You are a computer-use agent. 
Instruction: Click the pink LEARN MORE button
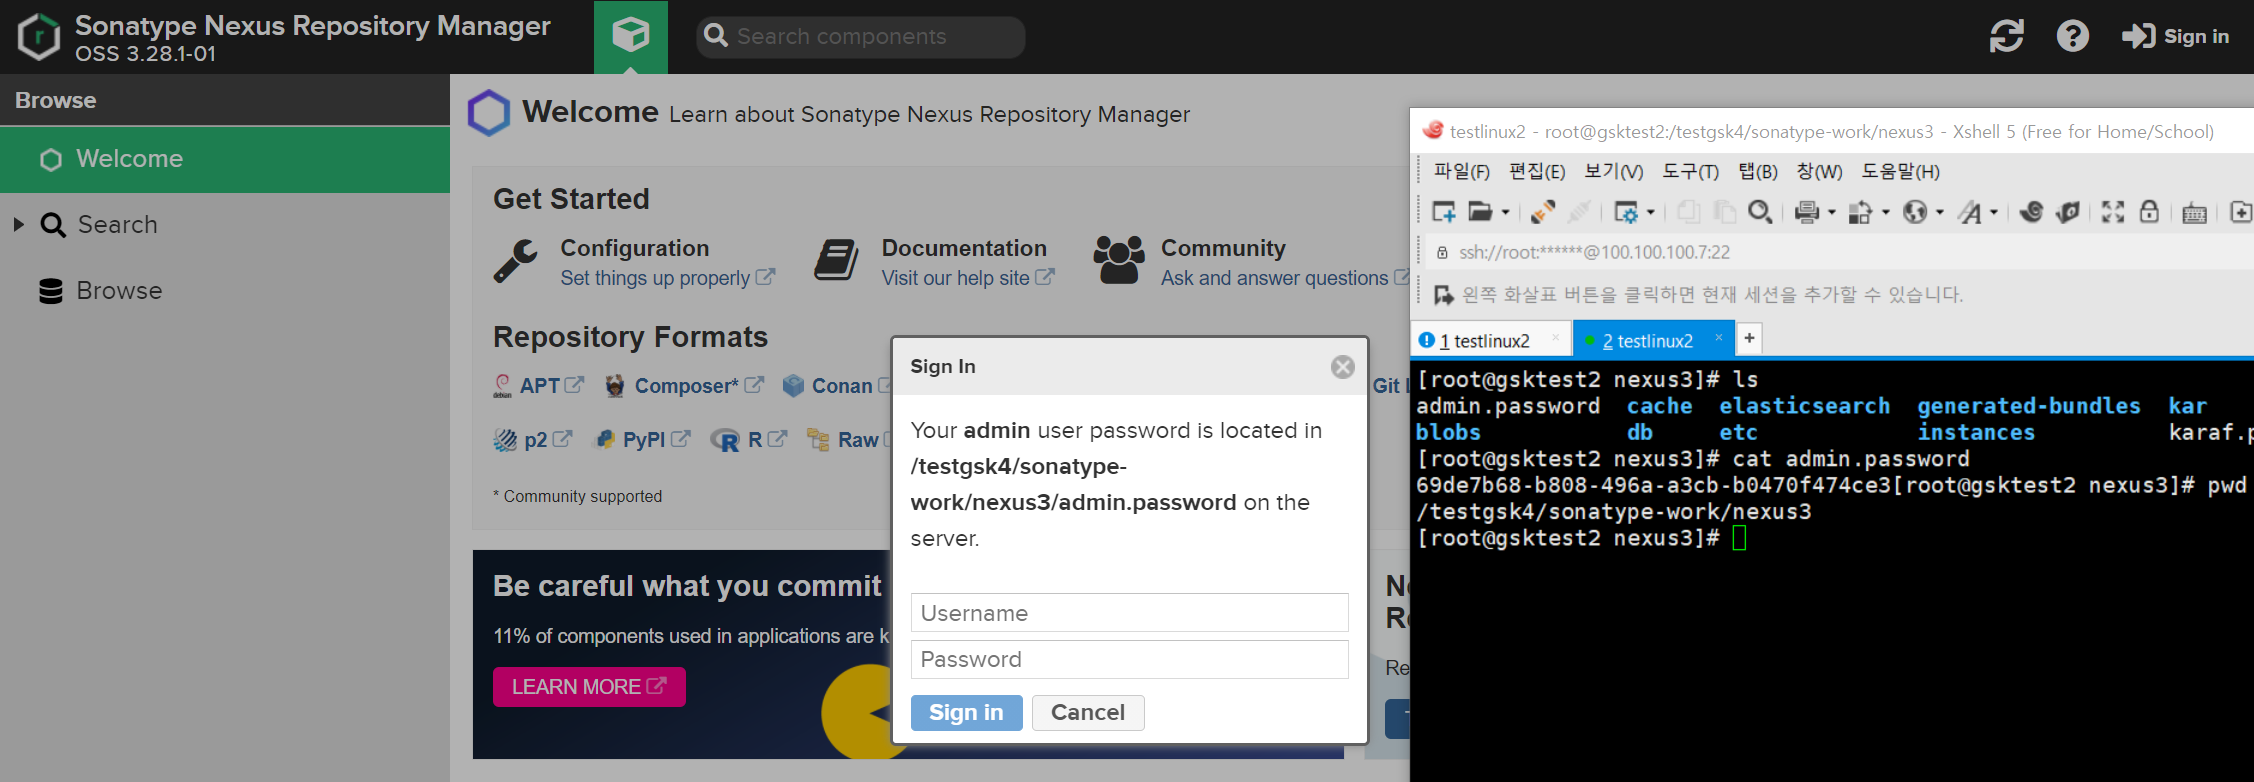(x=589, y=687)
